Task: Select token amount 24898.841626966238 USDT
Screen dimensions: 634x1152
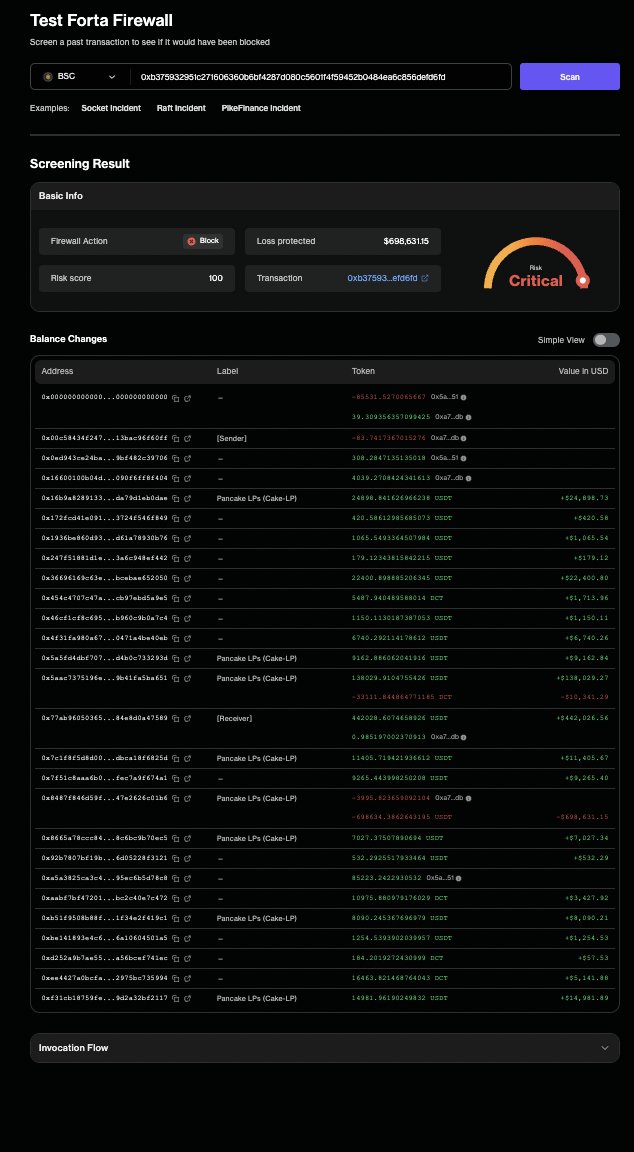Action: tap(402, 498)
